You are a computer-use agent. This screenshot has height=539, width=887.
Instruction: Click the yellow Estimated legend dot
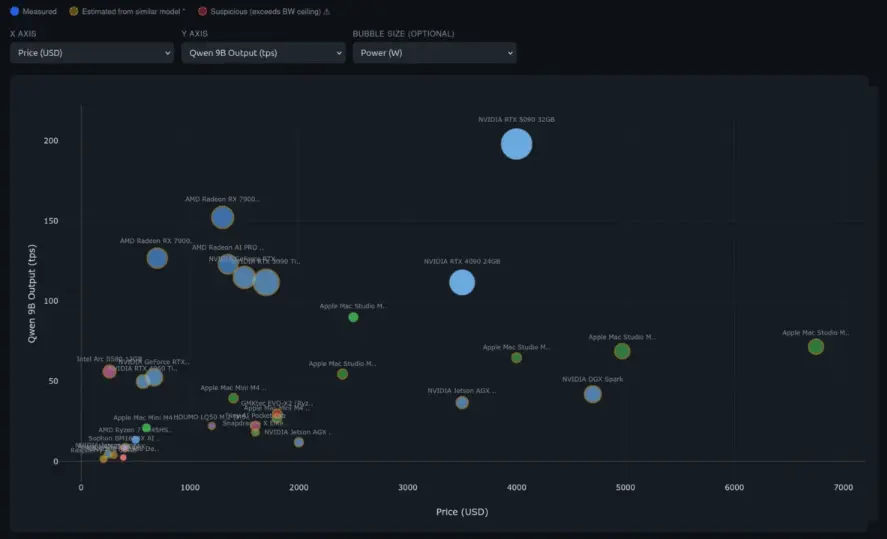(73, 11)
